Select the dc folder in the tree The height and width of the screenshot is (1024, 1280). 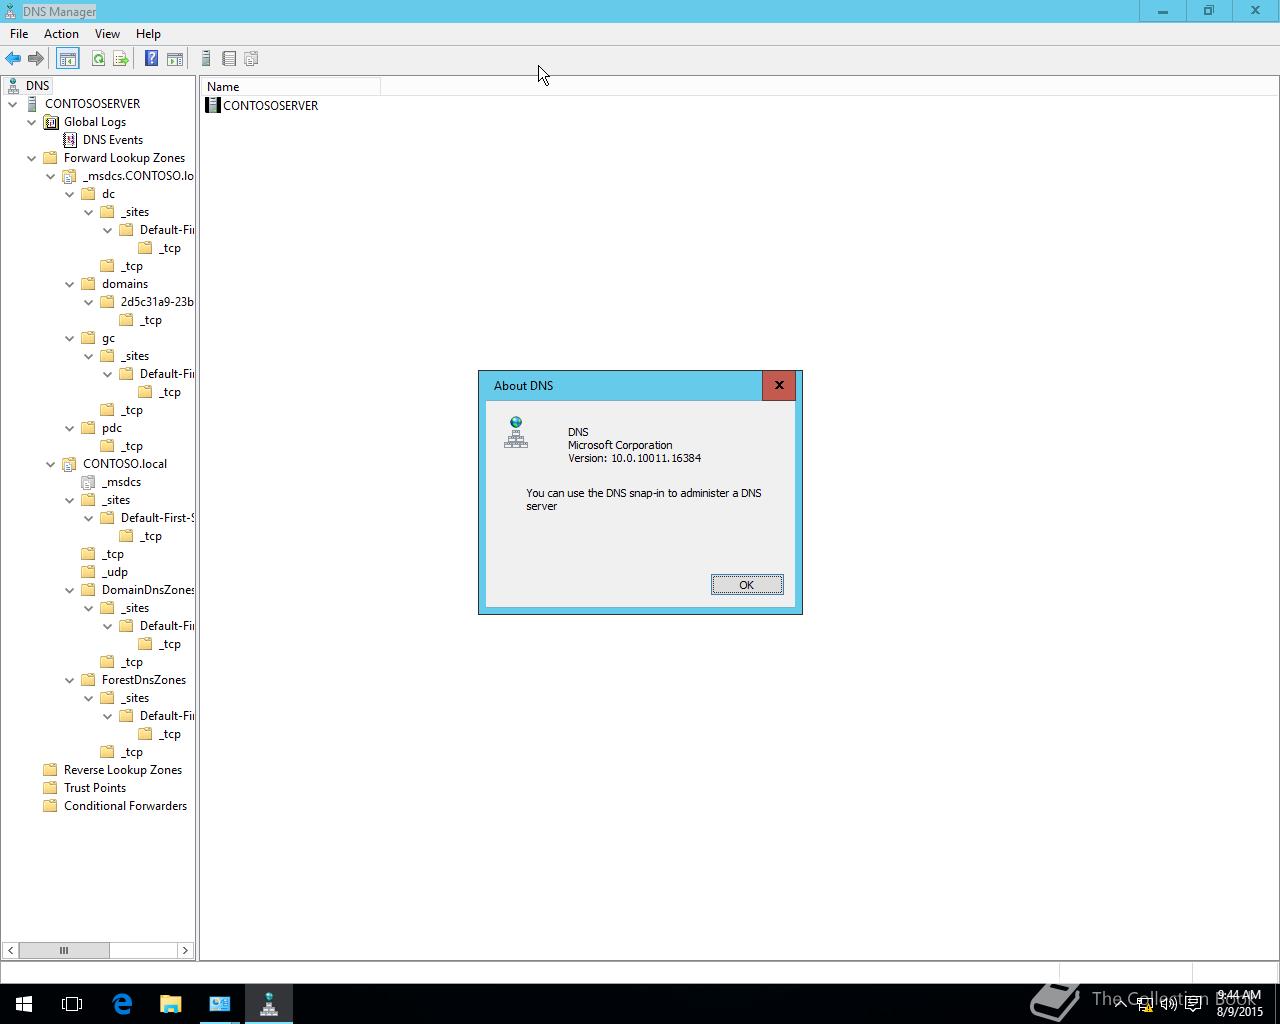pos(108,194)
